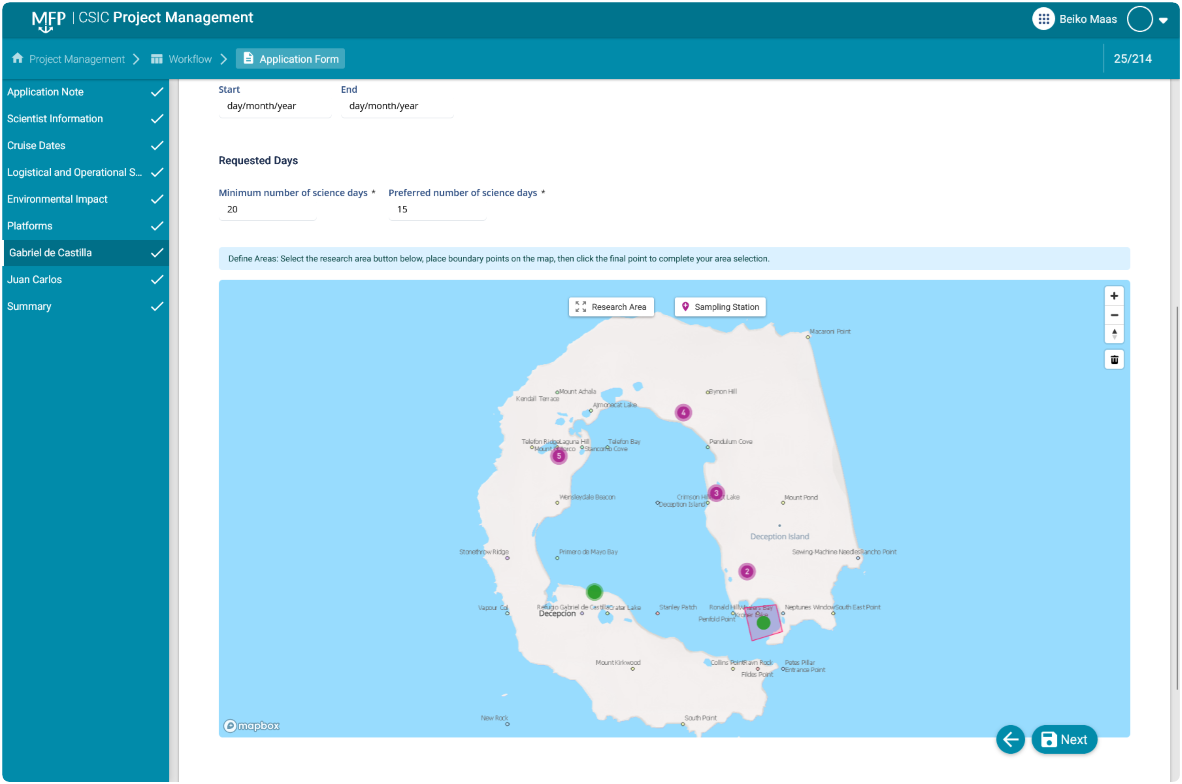Select the Sampling Station marker tool
This screenshot has height=784, width=1182.
point(720,307)
